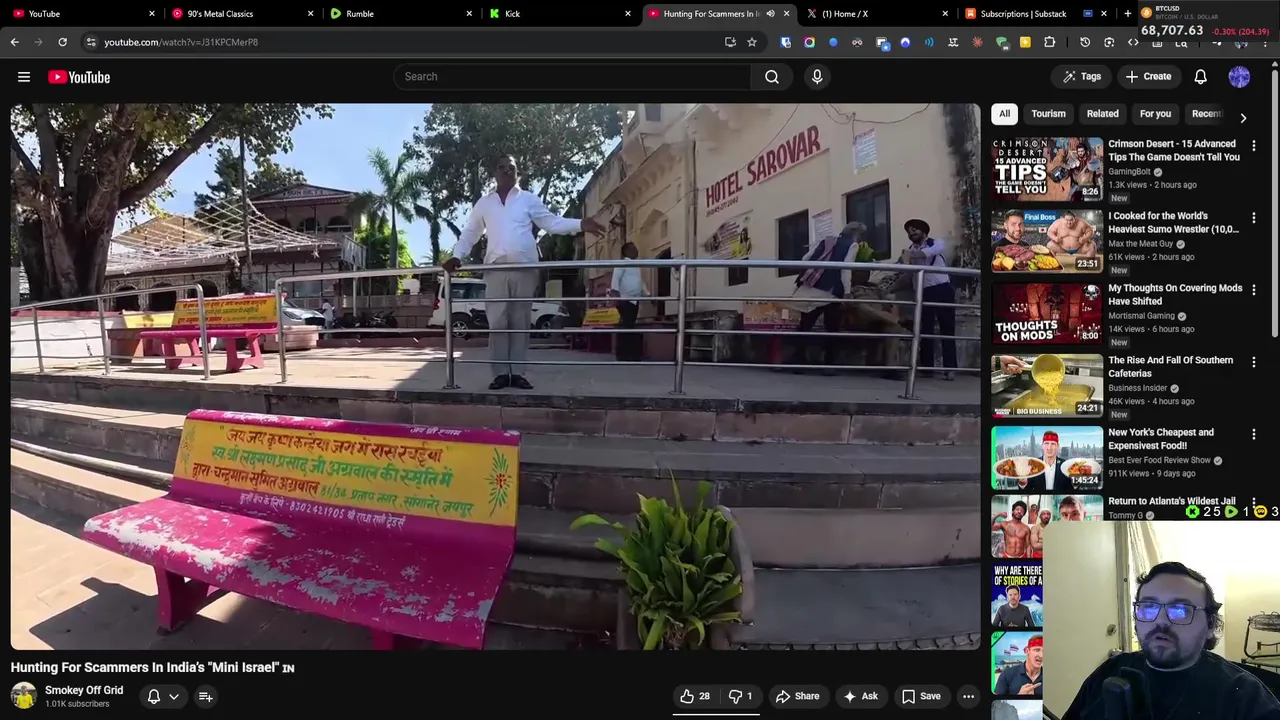The height and width of the screenshot is (720, 1280).
Task: Start voice search with microphone icon
Action: coord(817,77)
